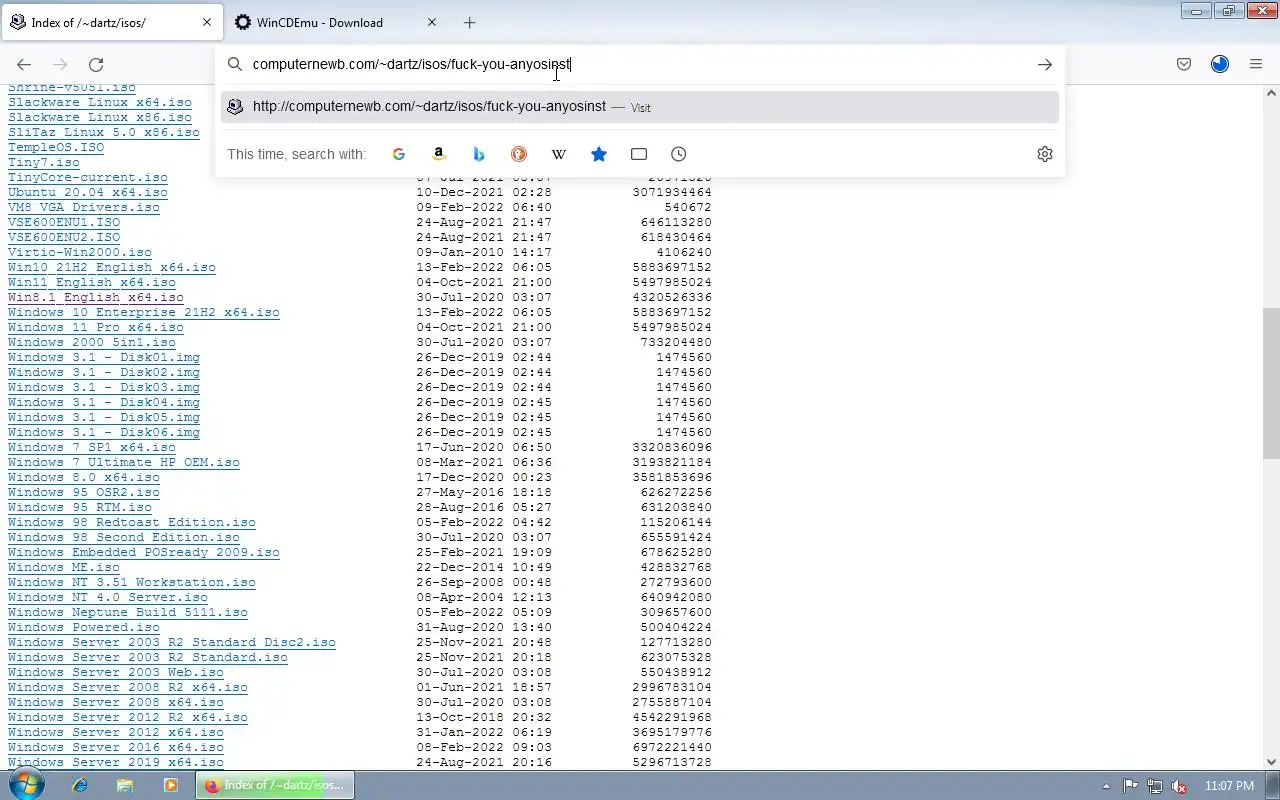Open the Tiny7.iso link
The width and height of the screenshot is (1280, 800).
44,162
